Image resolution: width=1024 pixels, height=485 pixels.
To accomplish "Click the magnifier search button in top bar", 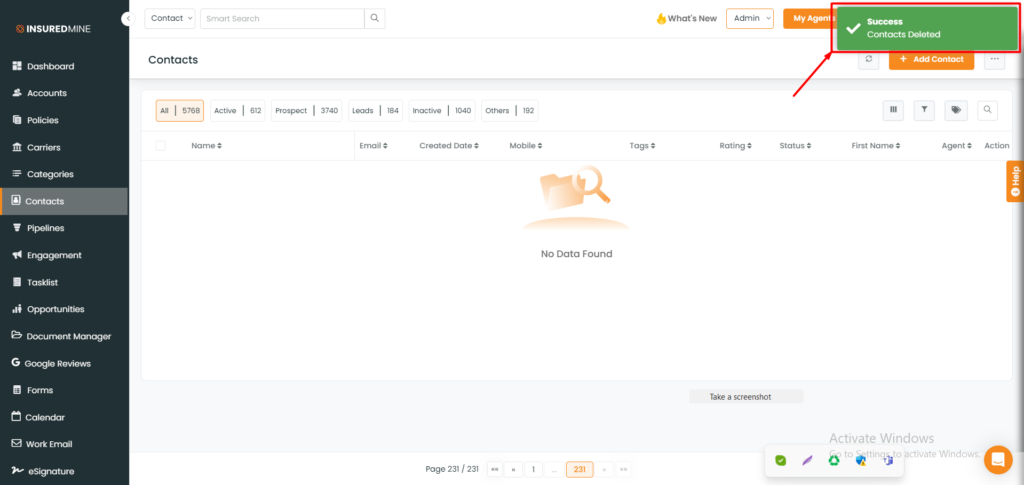I will tap(375, 18).
